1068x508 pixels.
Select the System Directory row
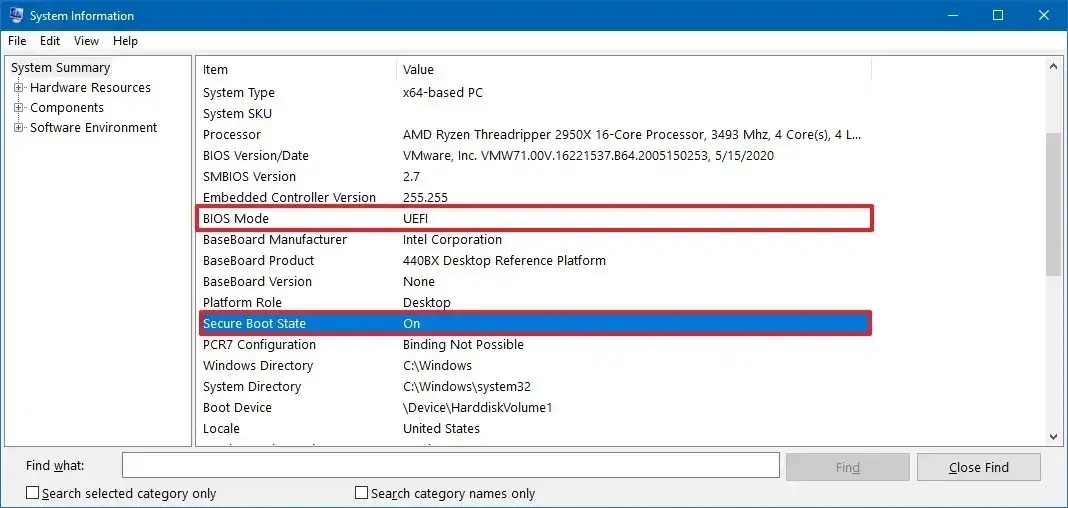pos(535,387)
